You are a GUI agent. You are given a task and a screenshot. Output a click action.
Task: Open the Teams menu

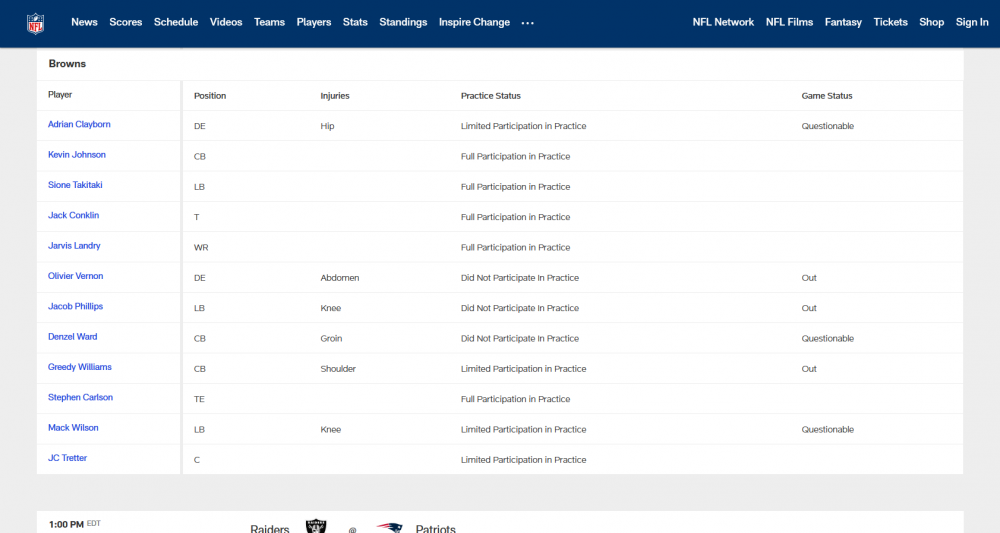[269, 22]
